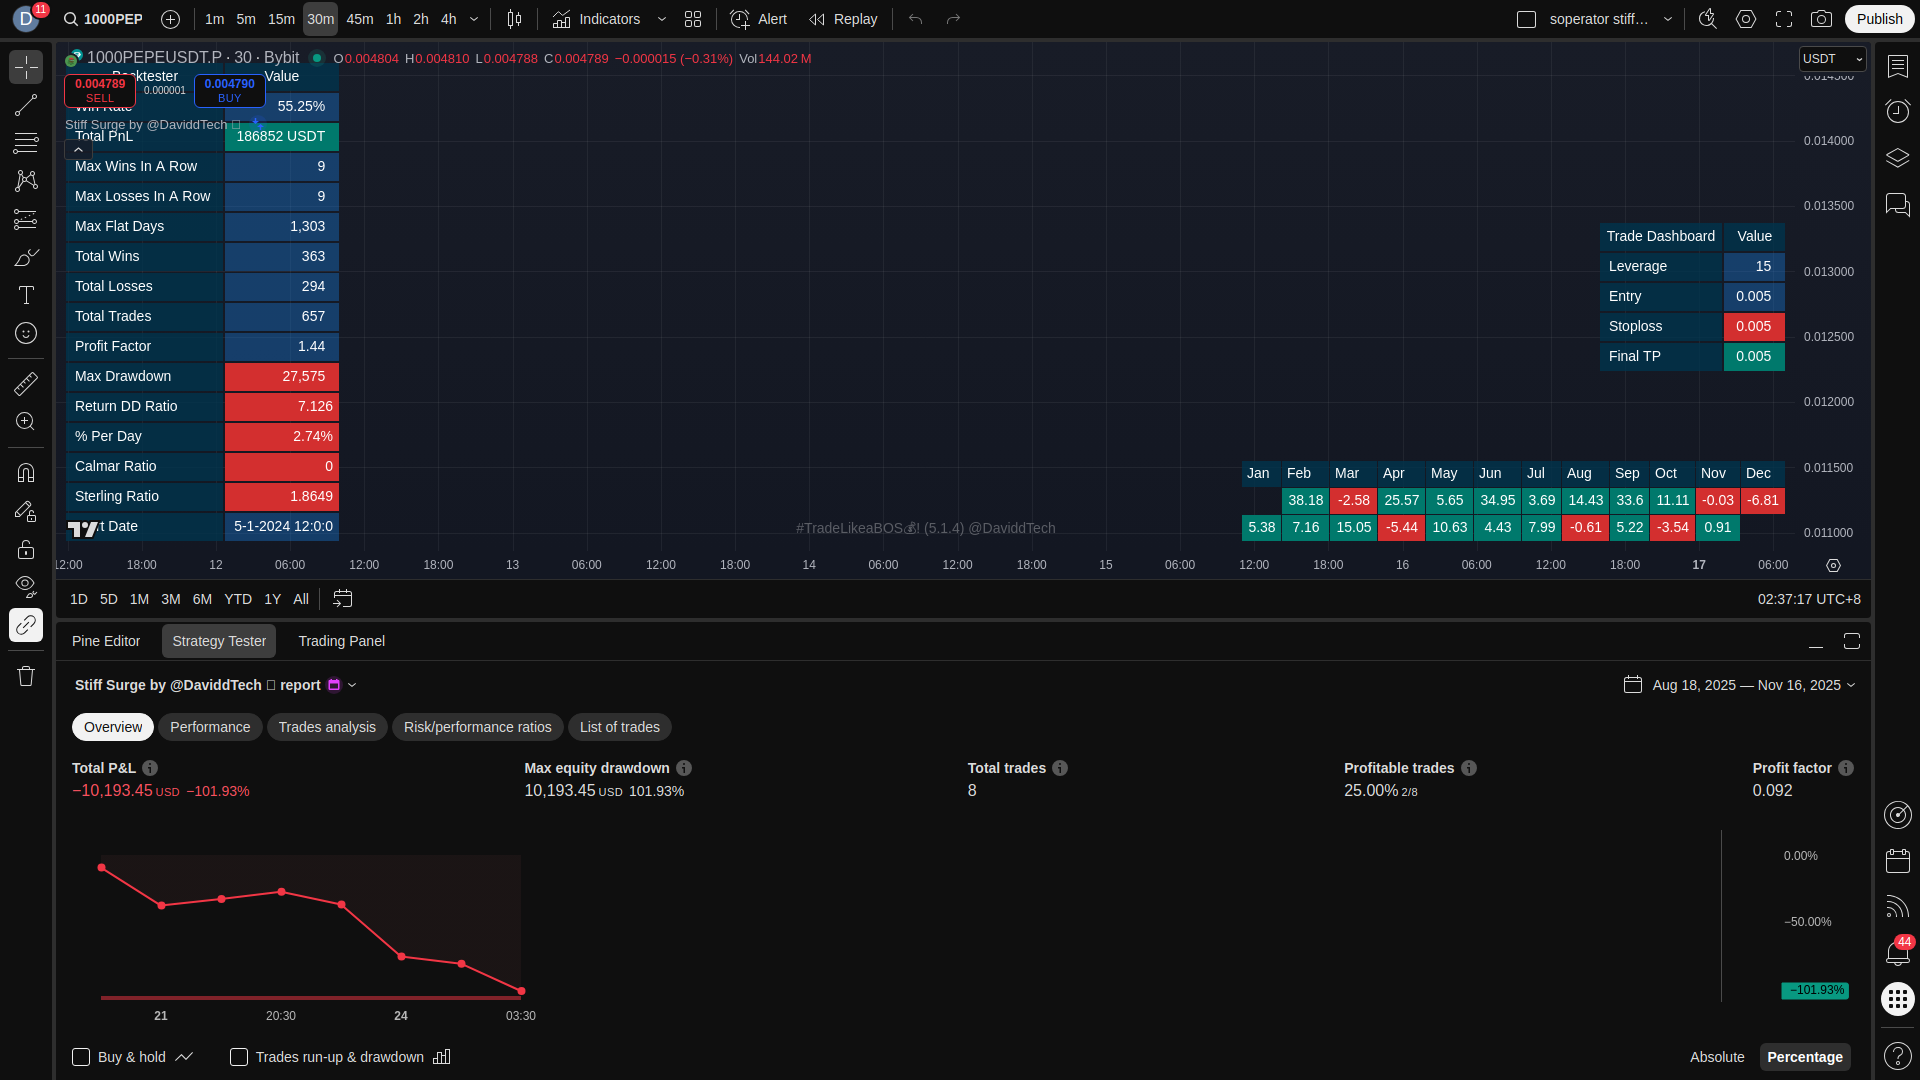The width and height of the screenshot is (1920, 1080).
Task: Open the Replay bar
Action: pos(843,19)
